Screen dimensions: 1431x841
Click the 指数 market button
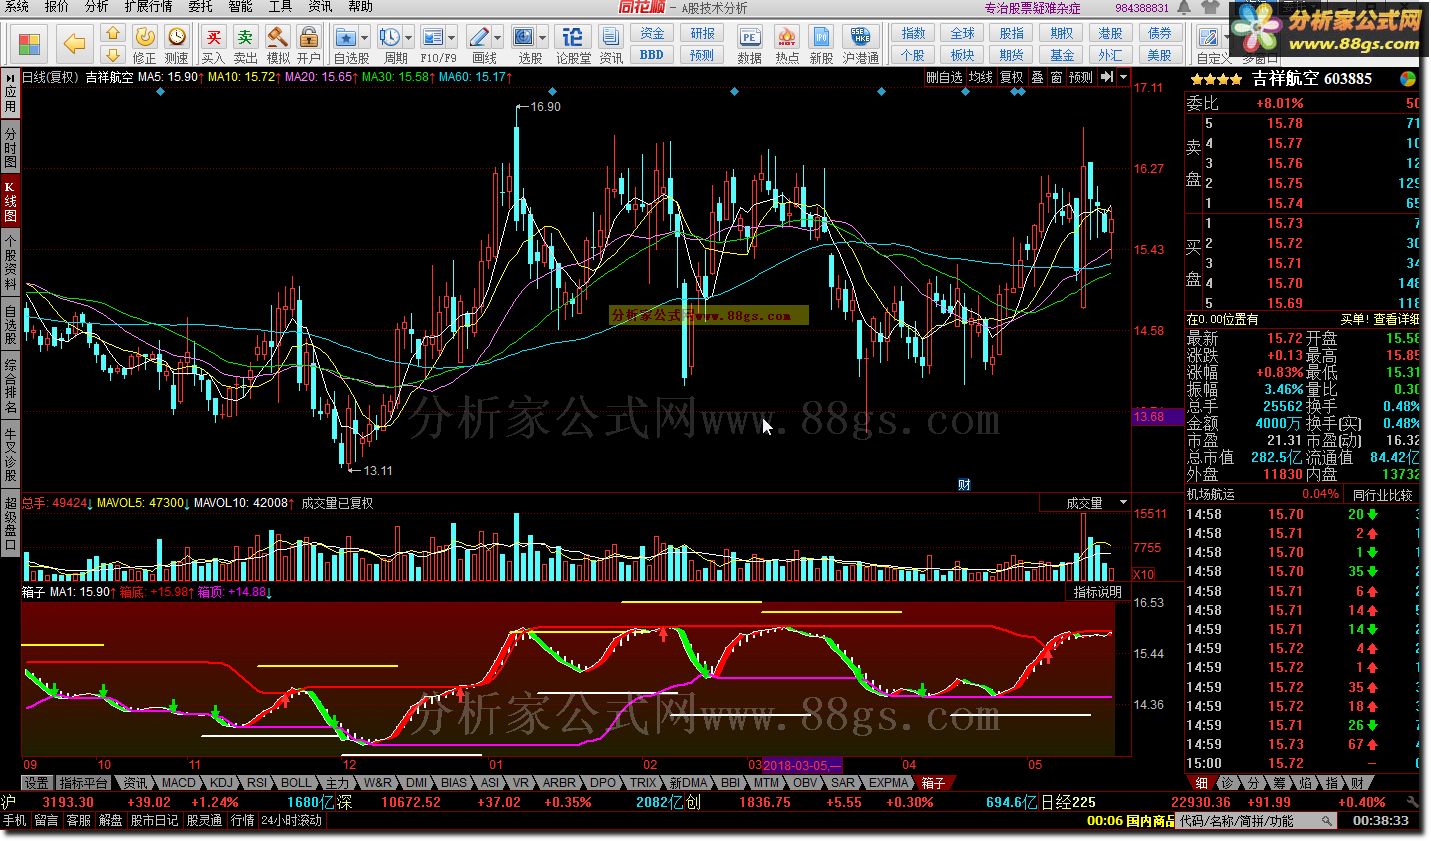tap(912, 34)
